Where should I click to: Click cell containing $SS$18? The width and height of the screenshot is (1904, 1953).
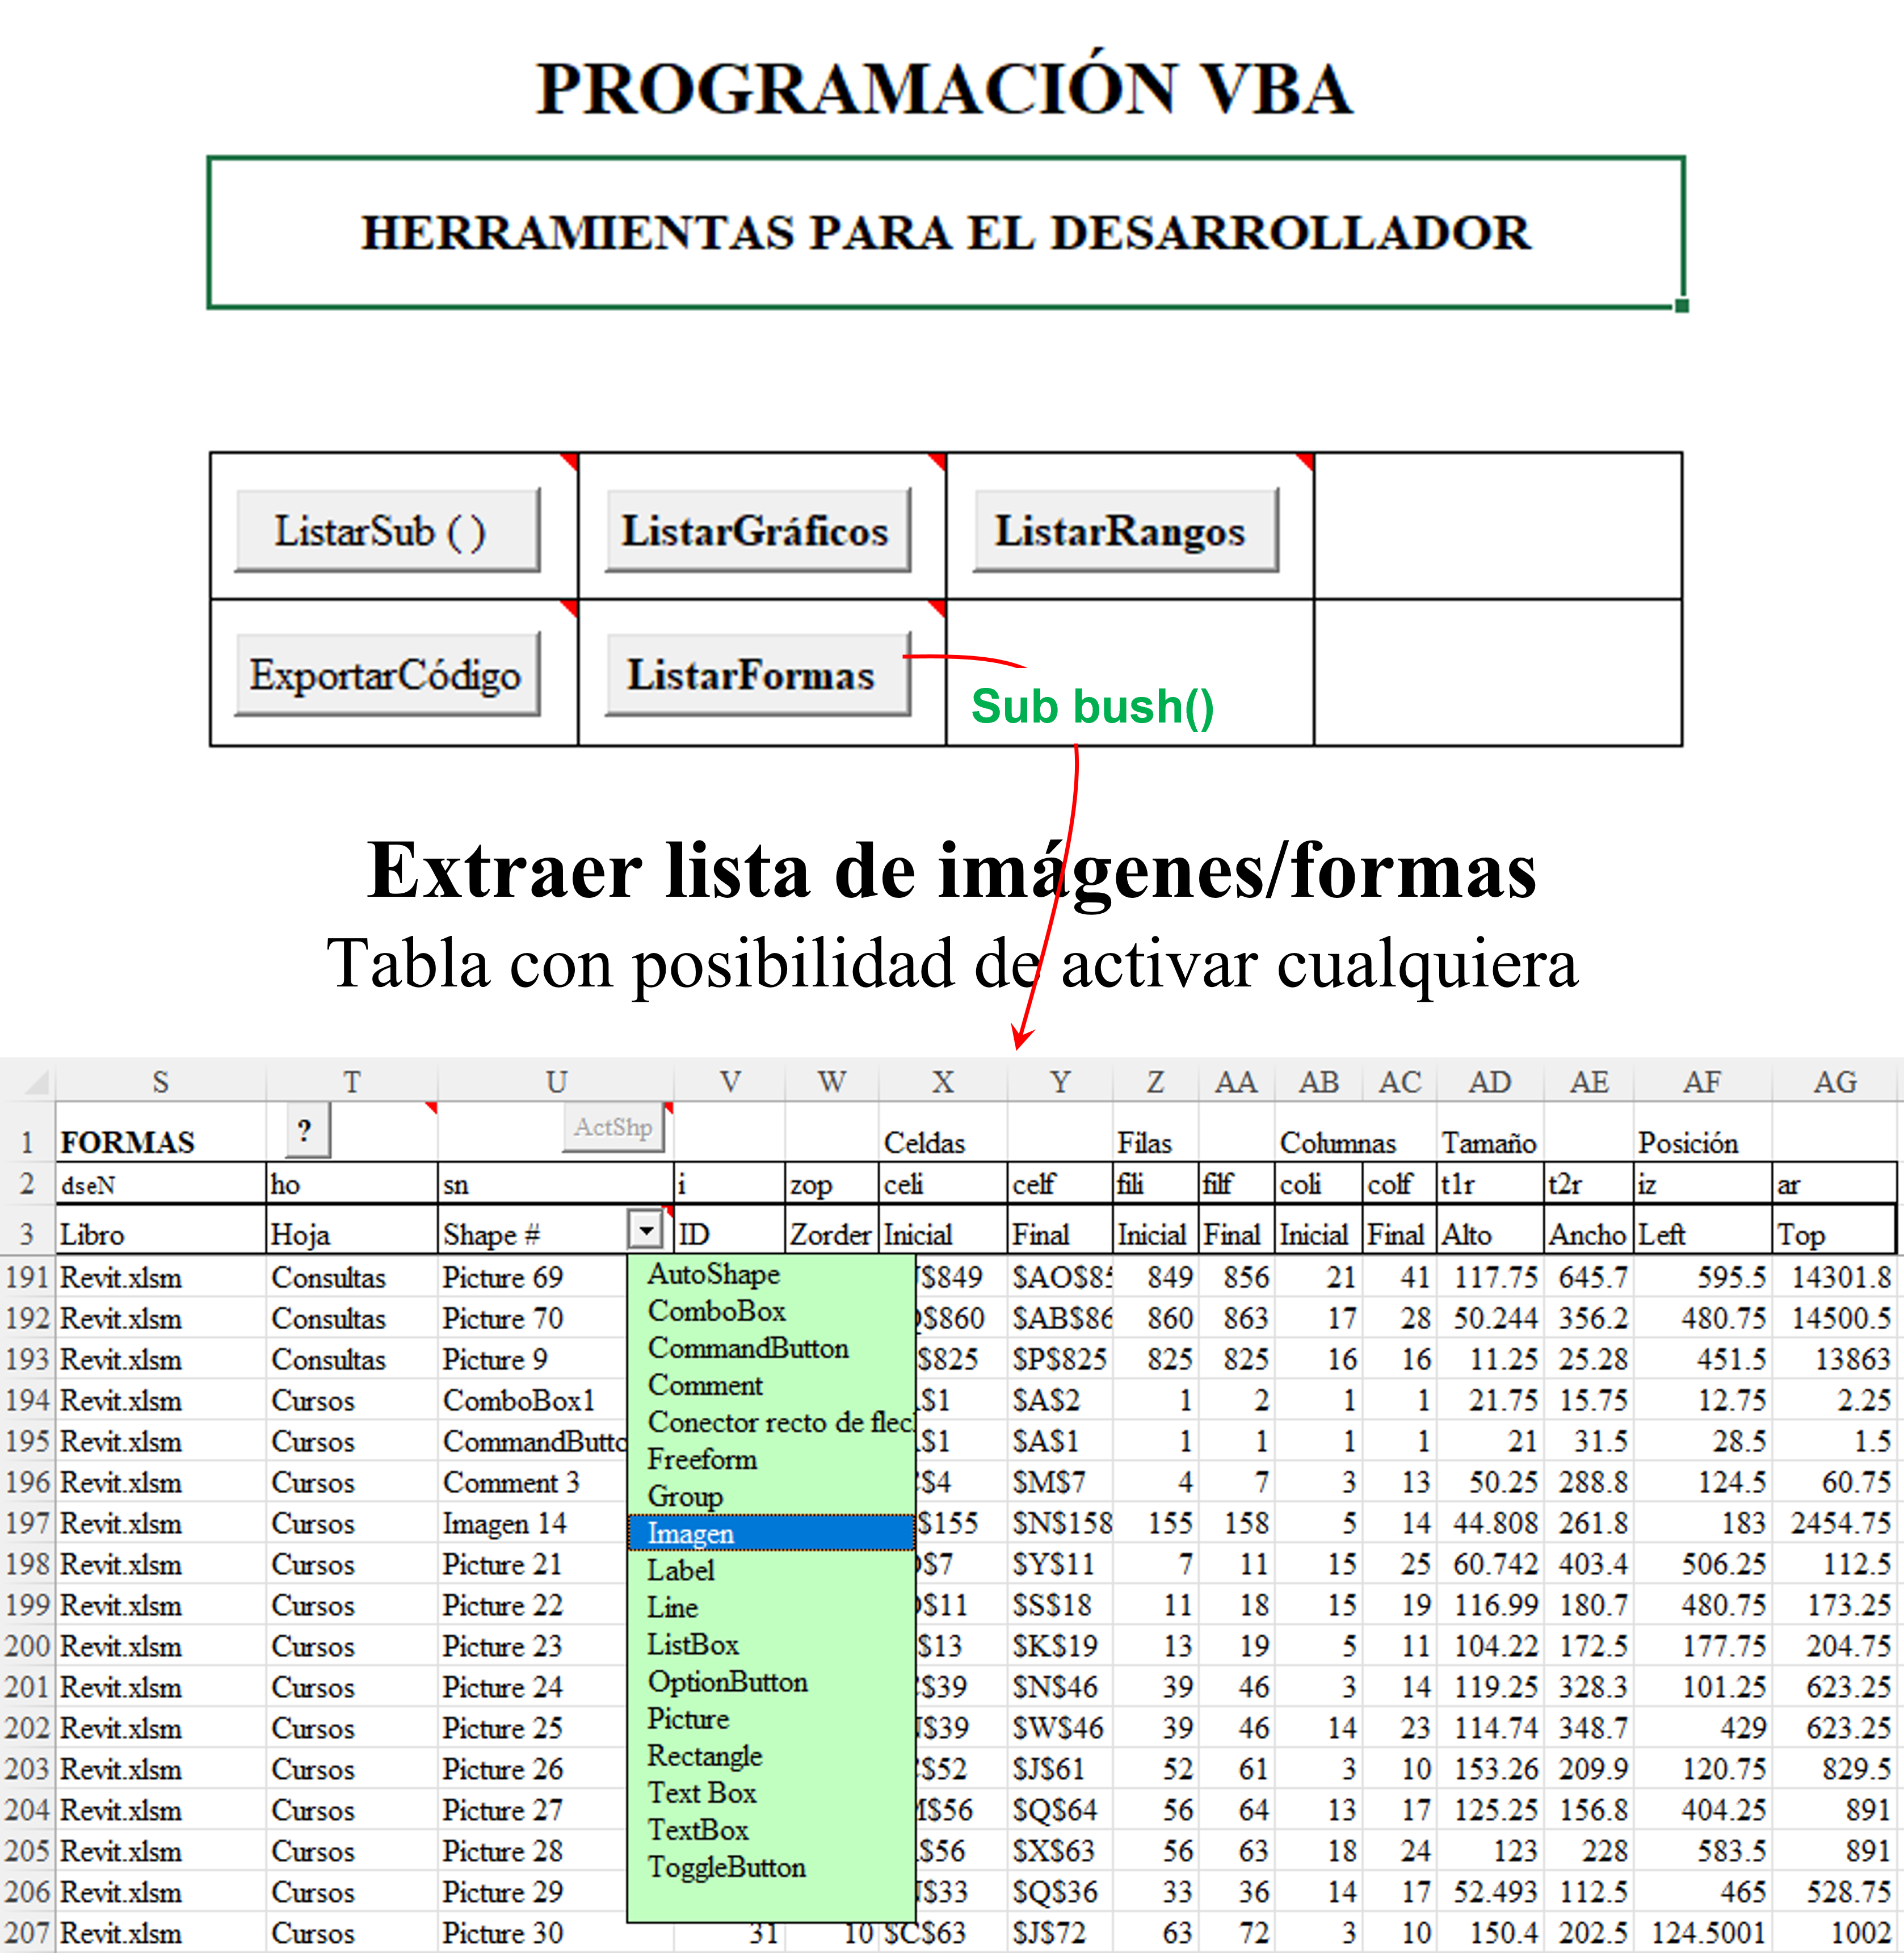pyautogui.click(x=1060, y=1604)
